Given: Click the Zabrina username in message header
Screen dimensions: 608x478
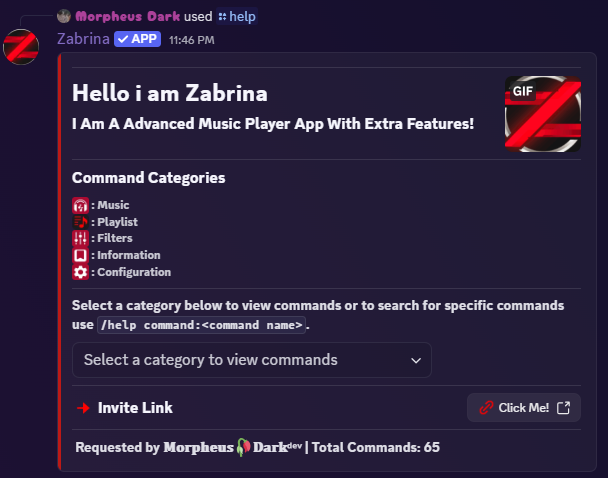Looking at the screenshot, I should click(83, 39).
